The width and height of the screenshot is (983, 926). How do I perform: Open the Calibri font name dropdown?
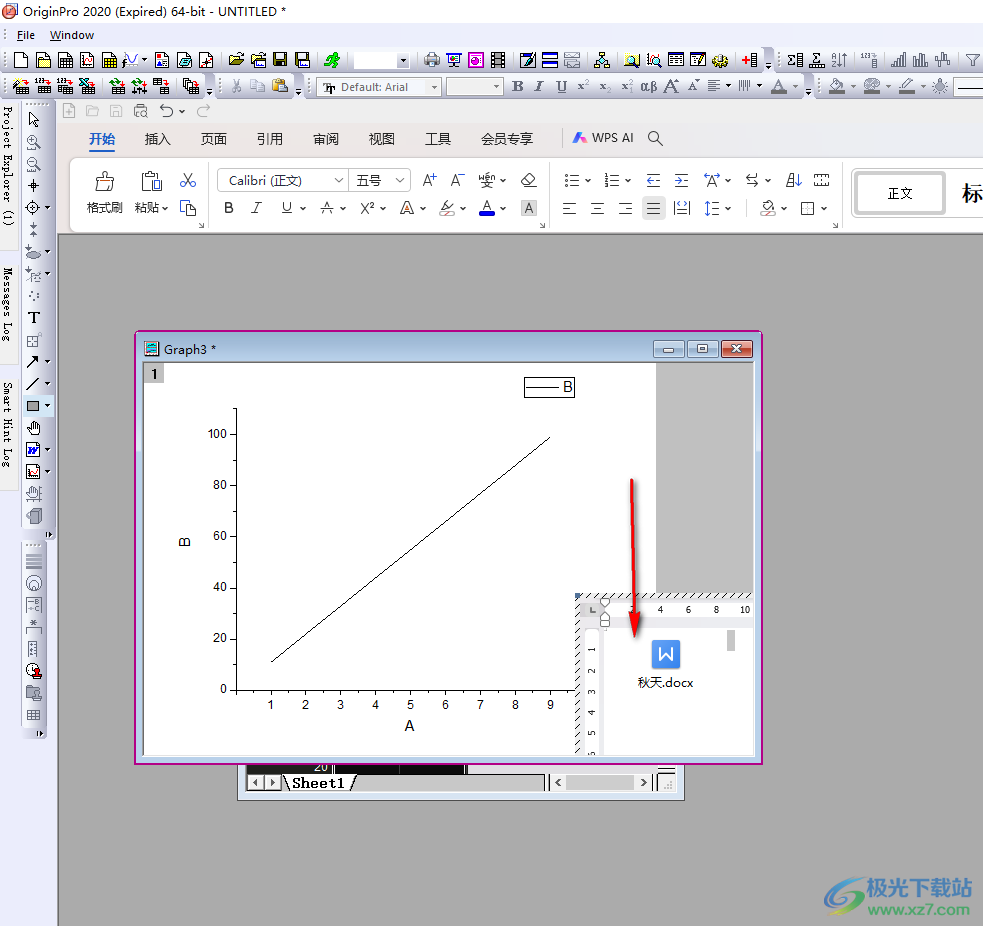[338, 180]
